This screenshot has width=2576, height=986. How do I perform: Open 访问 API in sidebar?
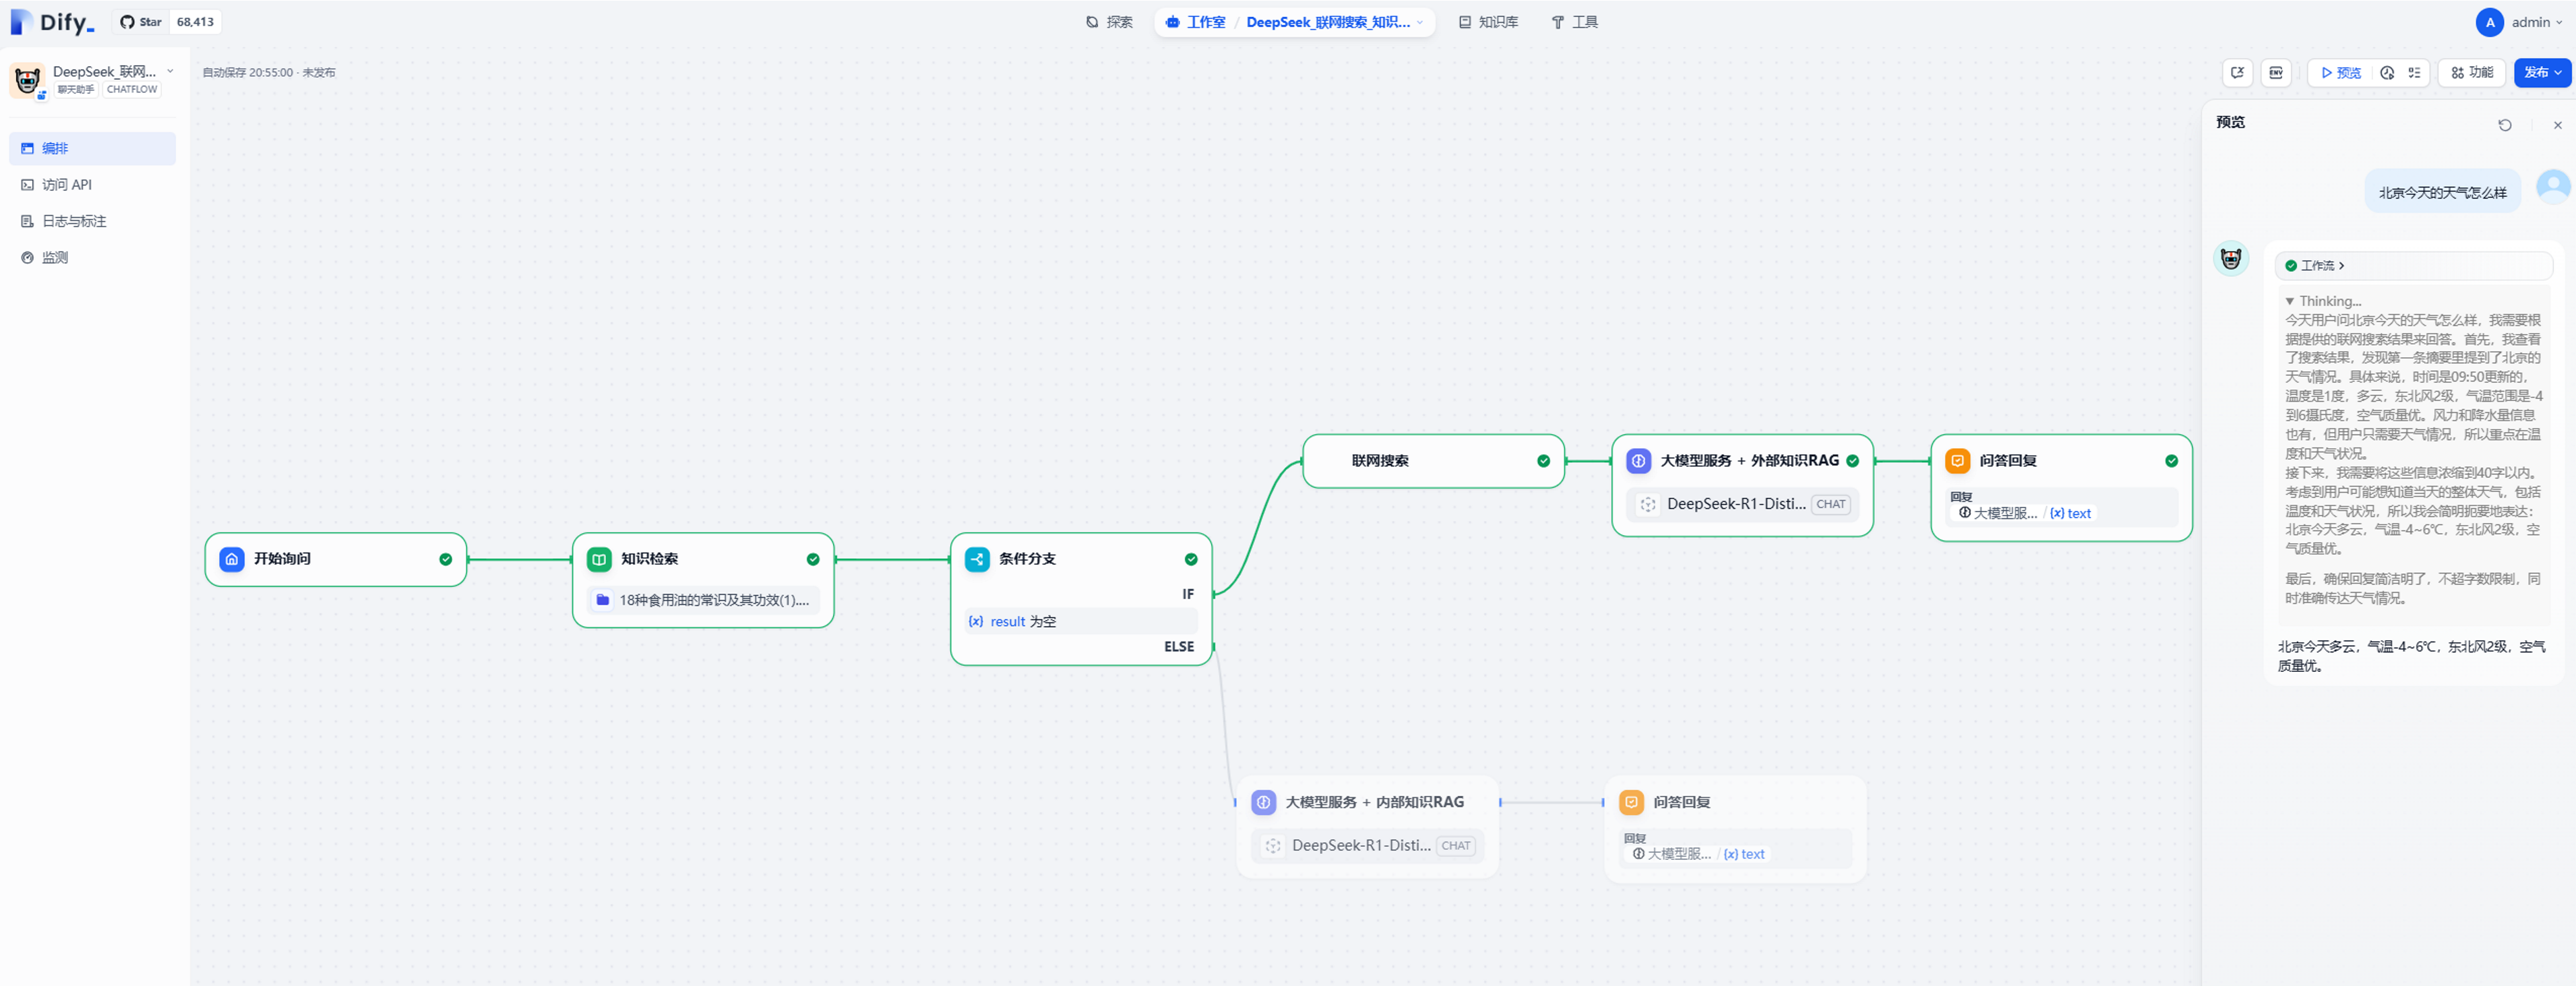tap(92, 185)
